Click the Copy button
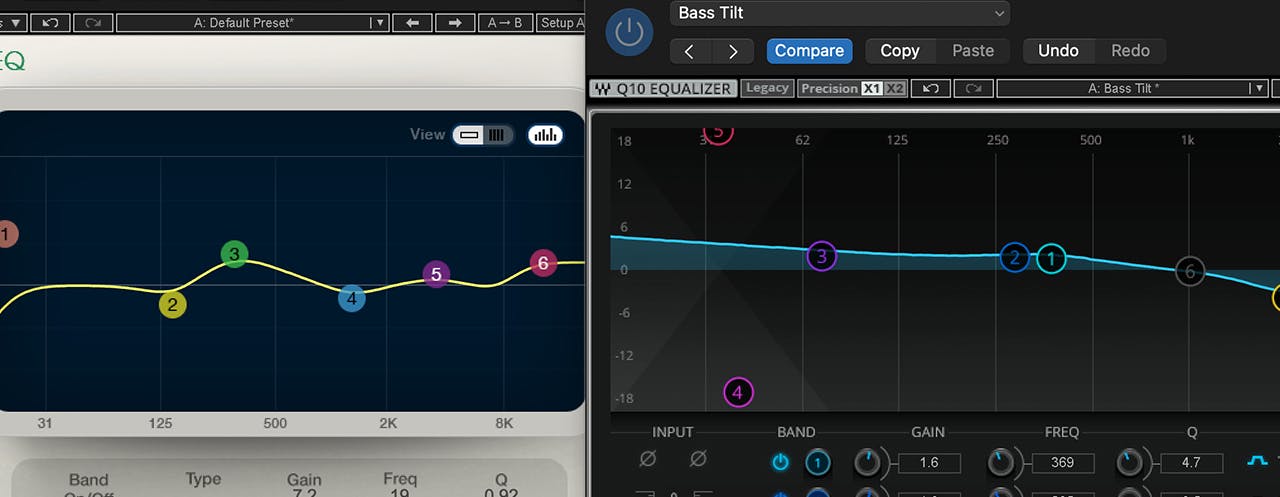Screen dimensions: 1280x497 click(x=899, y=51)
